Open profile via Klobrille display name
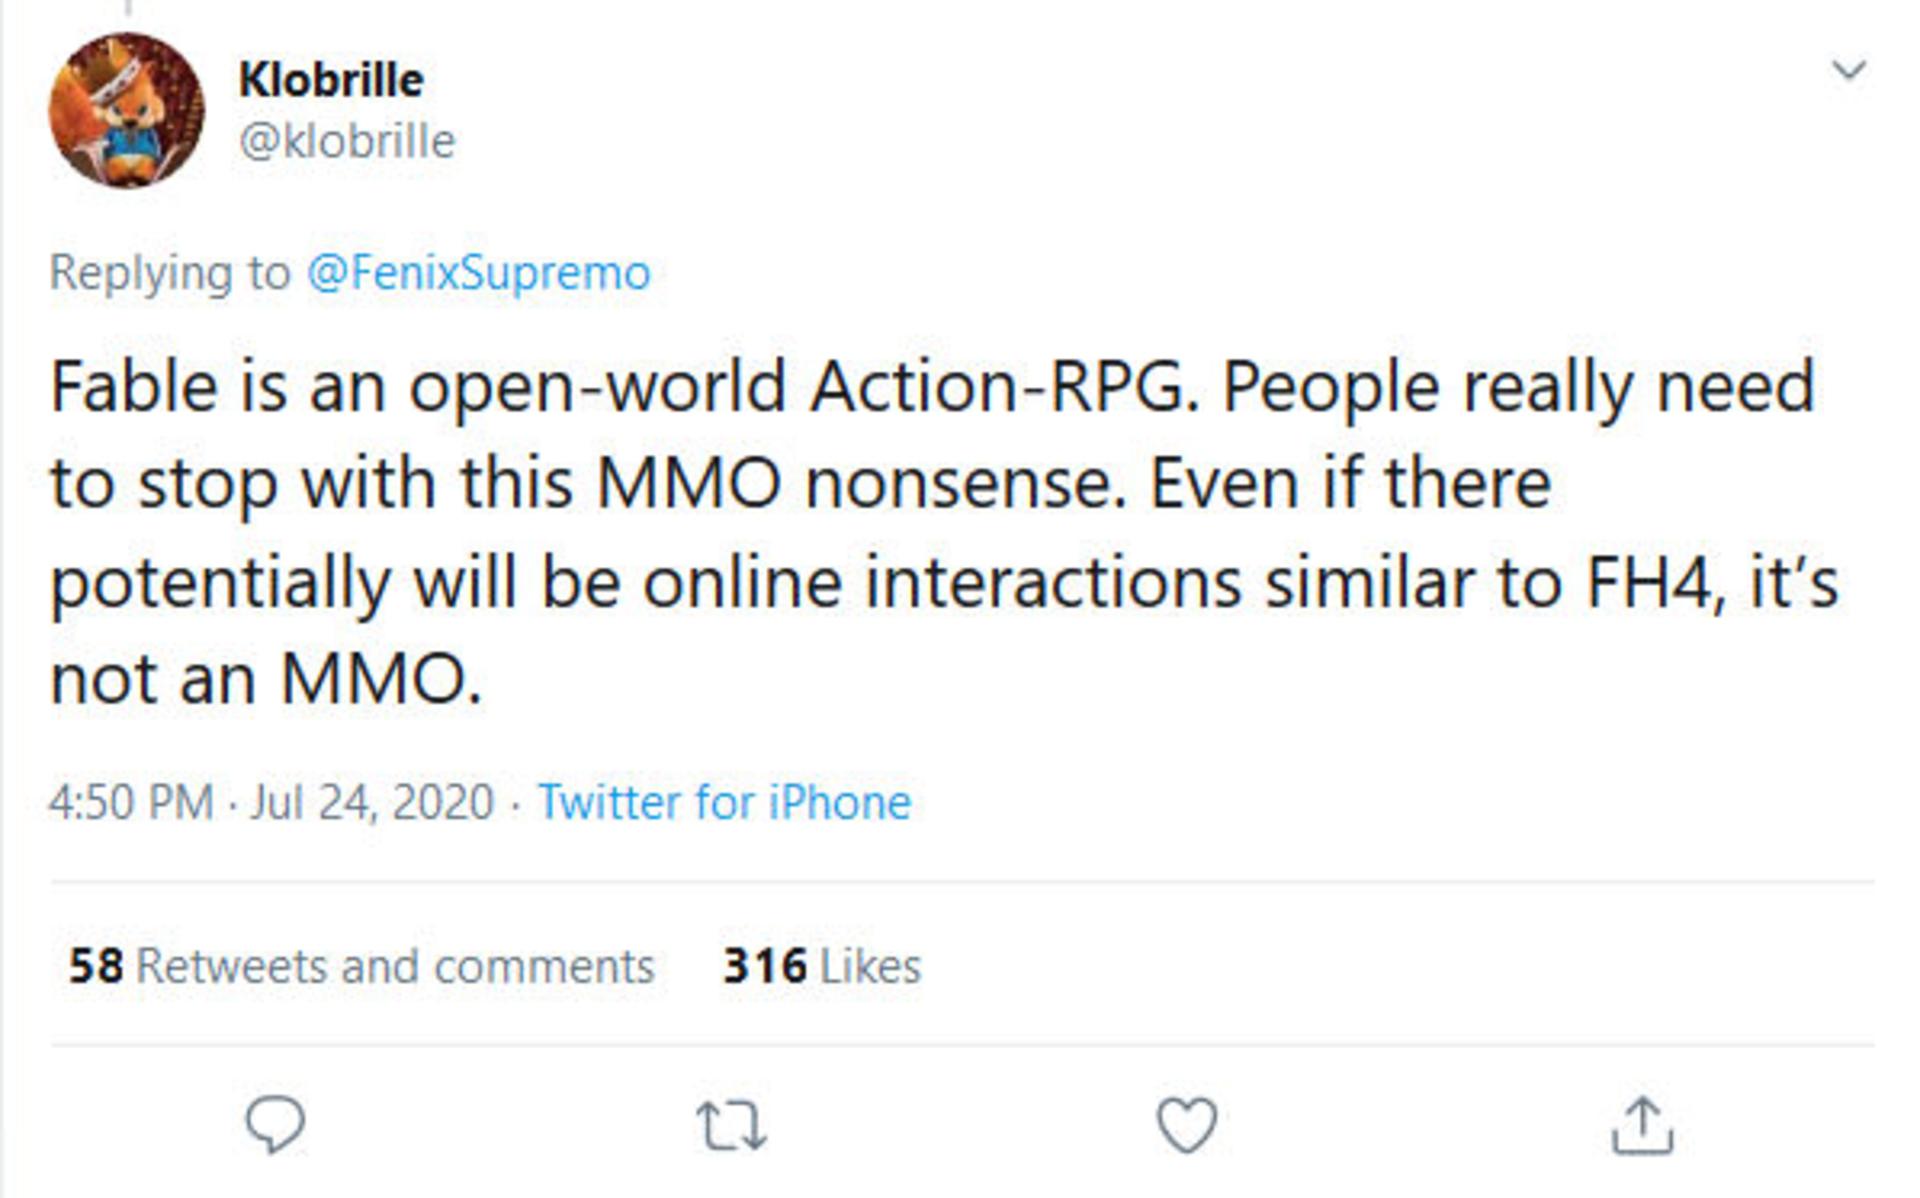1920x1198 pixels. click(331, 80)
